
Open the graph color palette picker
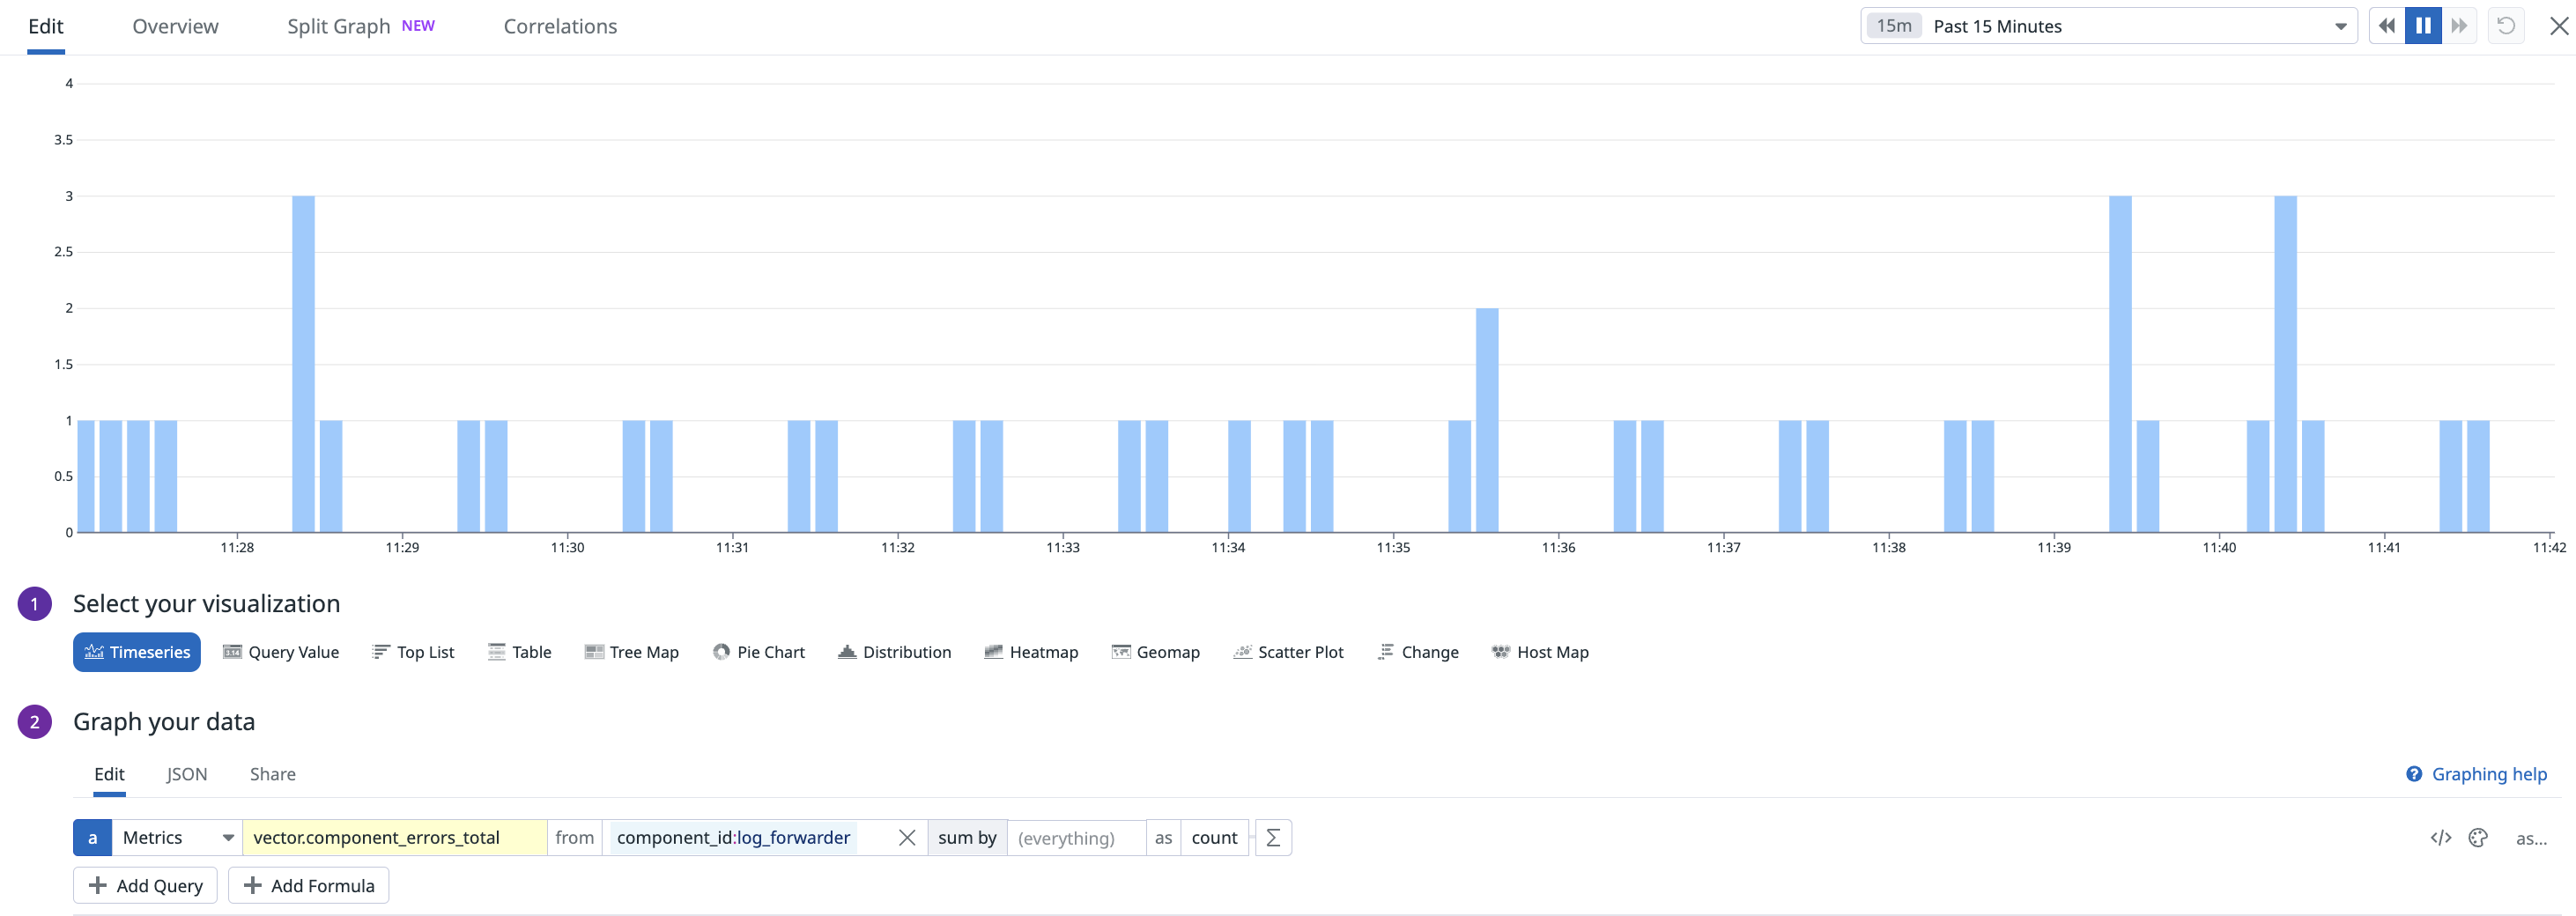(2479, 838)
